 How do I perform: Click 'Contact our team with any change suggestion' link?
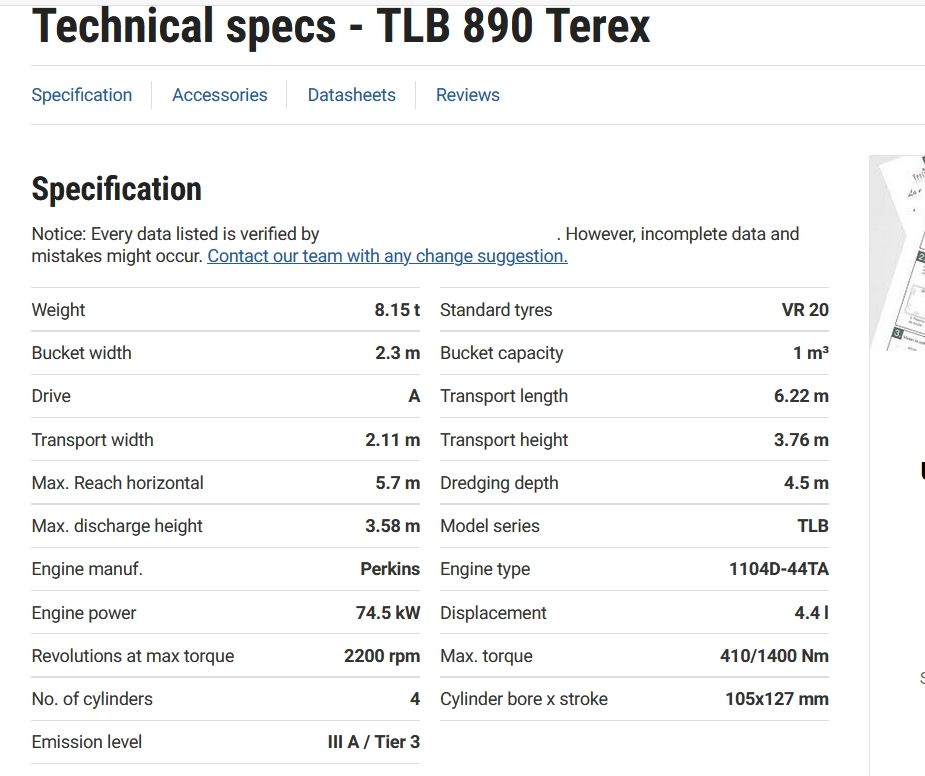click(387, 256)
